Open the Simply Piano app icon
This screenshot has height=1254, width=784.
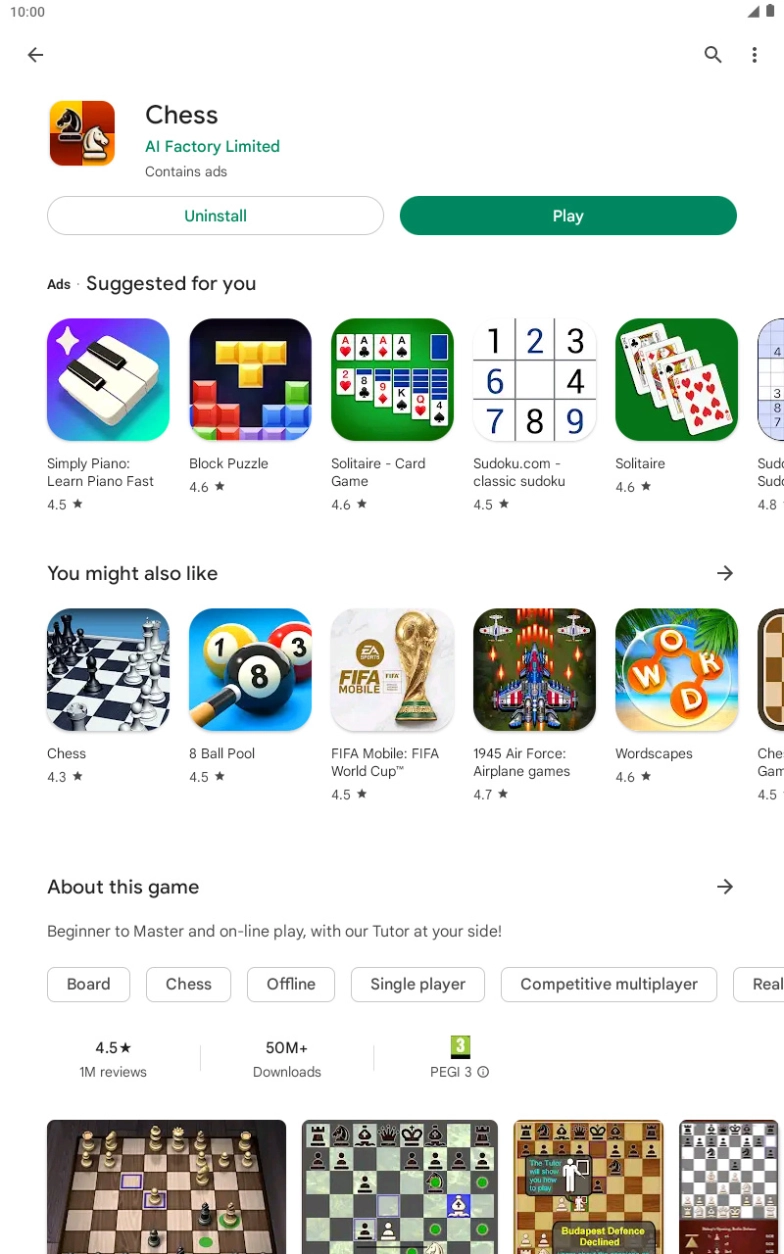[108, 380]
